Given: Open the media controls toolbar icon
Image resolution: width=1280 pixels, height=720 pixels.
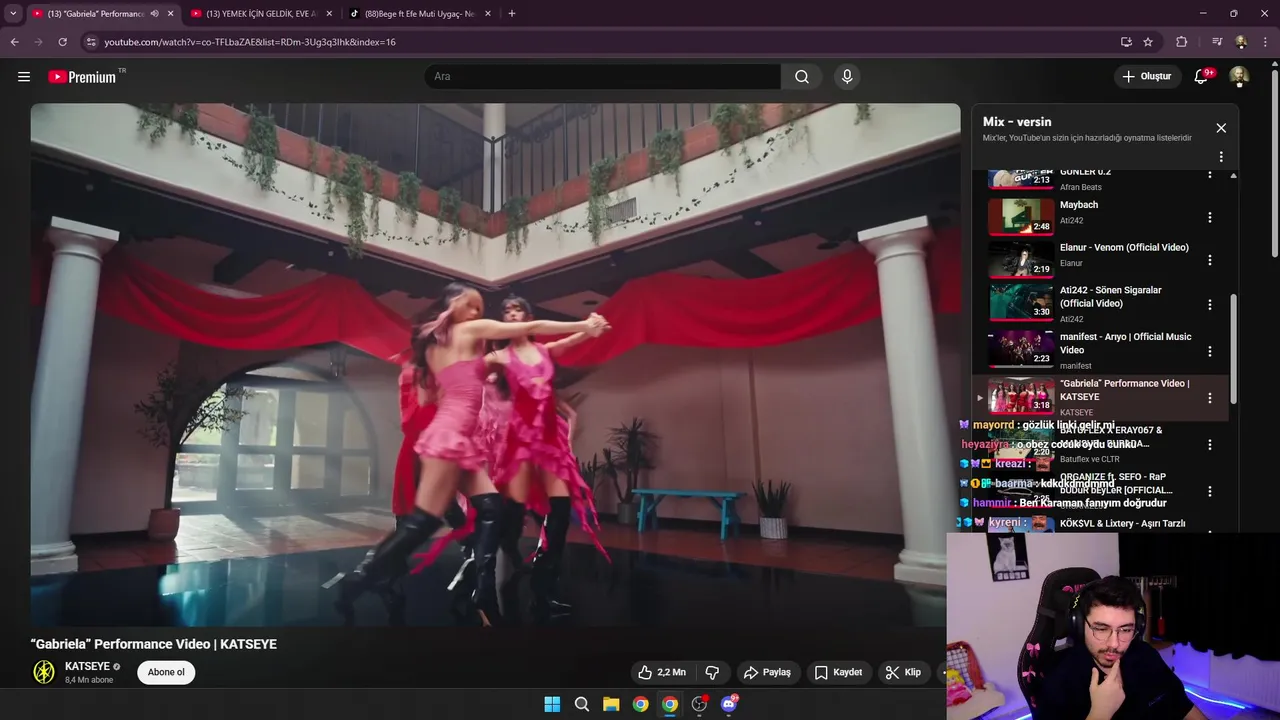Looking at the screenshot, I should click(x=1217, y=42).
